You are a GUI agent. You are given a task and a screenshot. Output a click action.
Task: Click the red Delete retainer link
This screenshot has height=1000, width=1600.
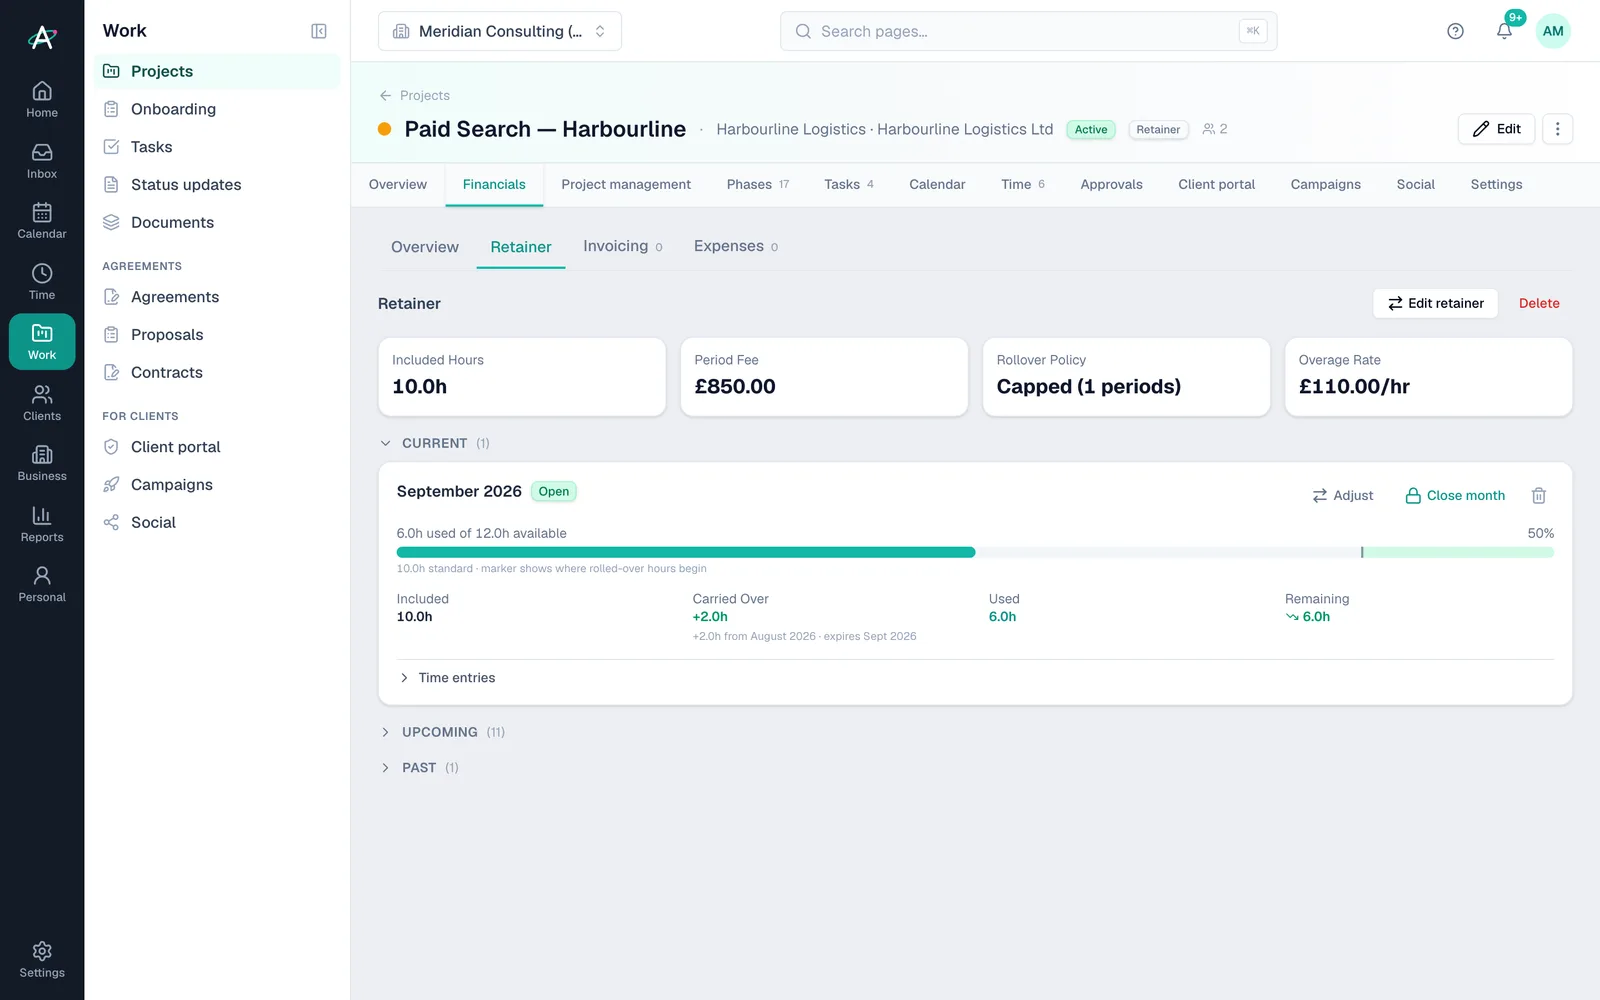(1539, 303)
